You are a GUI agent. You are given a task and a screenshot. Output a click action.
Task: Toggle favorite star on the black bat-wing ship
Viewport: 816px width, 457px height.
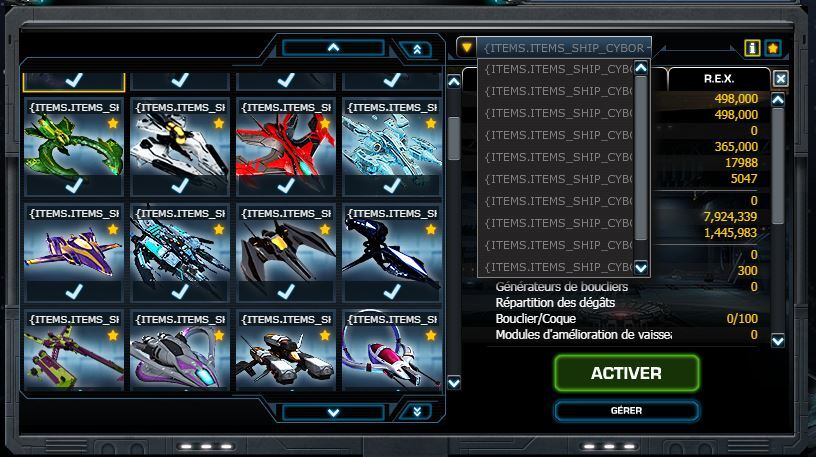pos(325,230)
